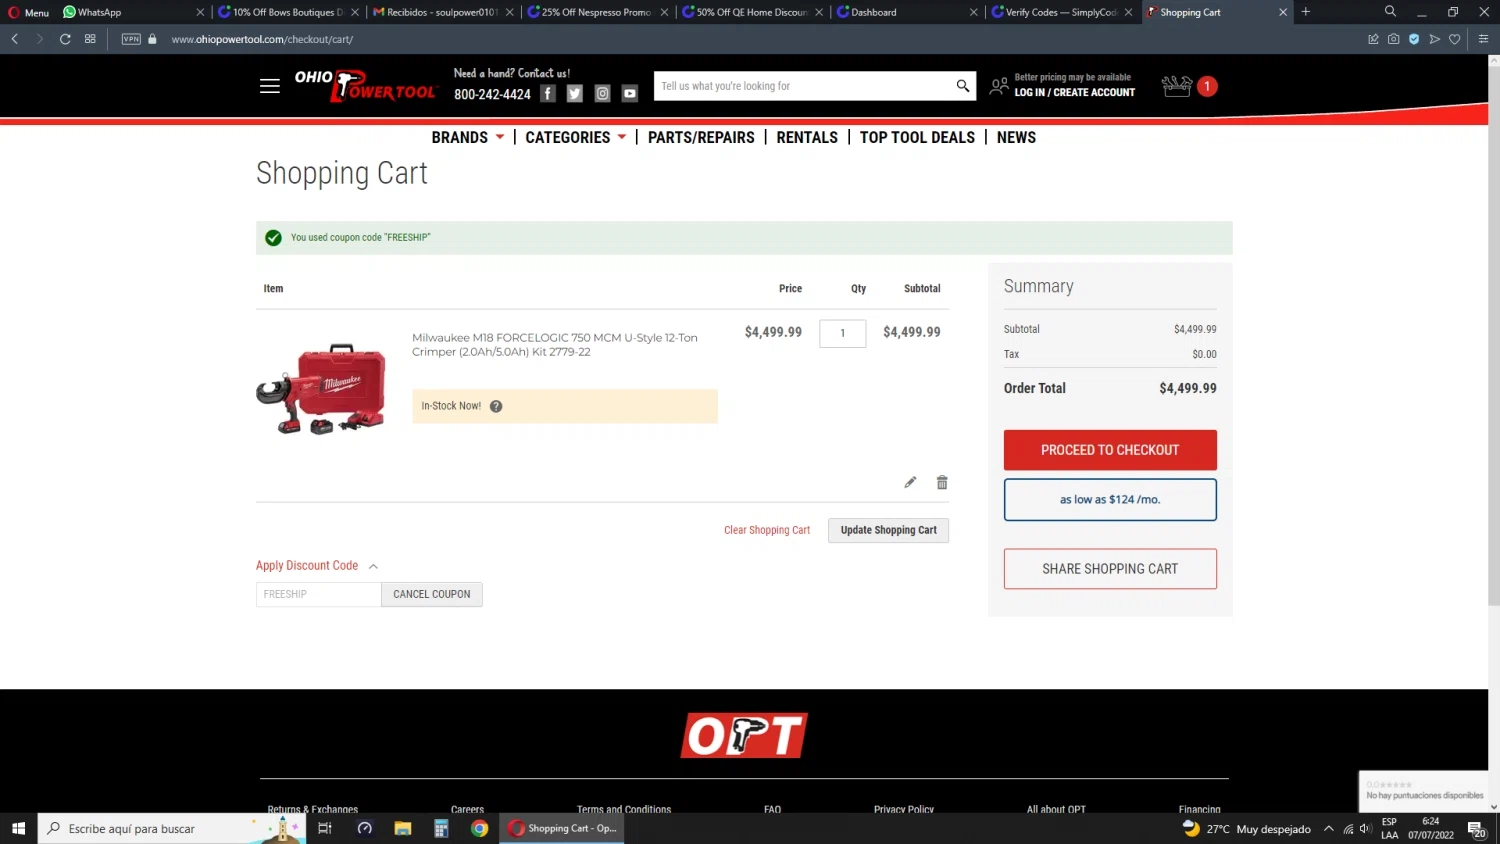Screen dimensions: 1500x844
Task: Click the account user icon
Action: 999,86
